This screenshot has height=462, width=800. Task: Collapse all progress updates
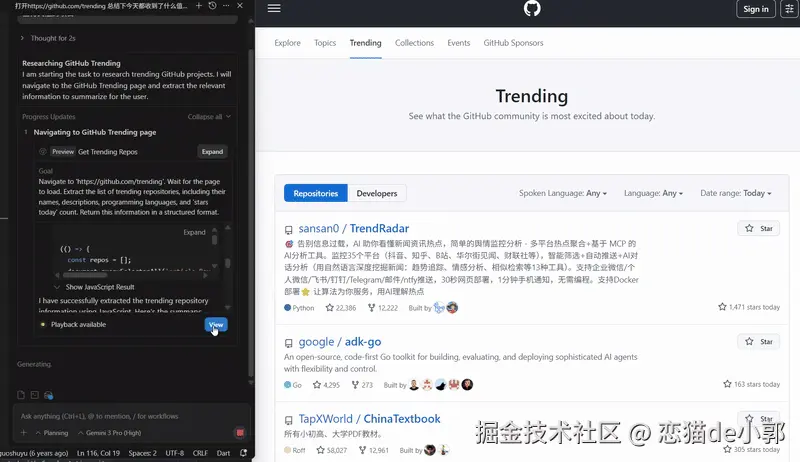(209, 117)
